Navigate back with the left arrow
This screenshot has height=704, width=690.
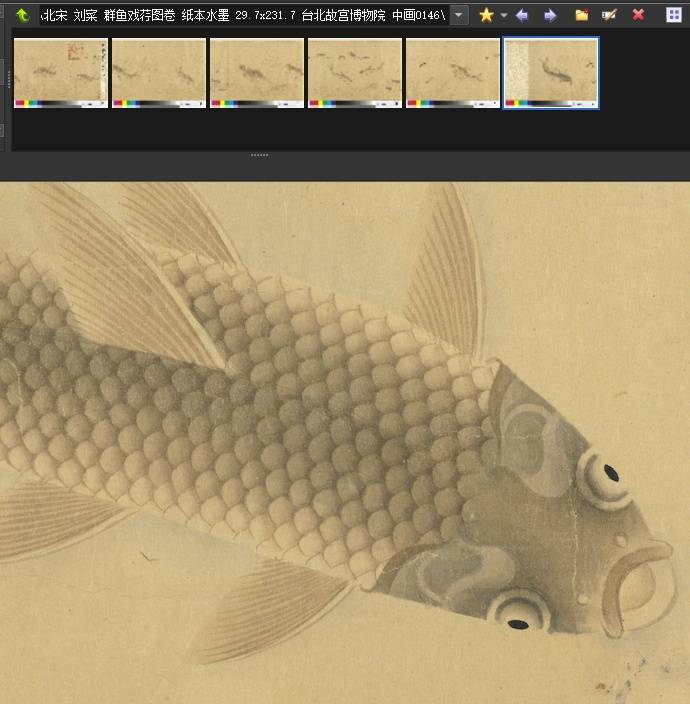click(x=521, y=15)
